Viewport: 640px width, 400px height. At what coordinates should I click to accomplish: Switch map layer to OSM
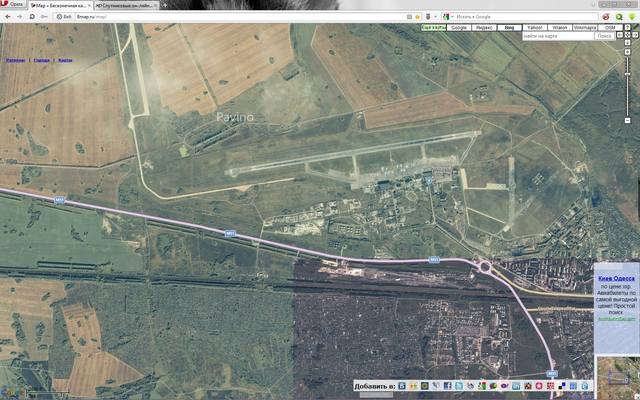[x=610, y=27]
